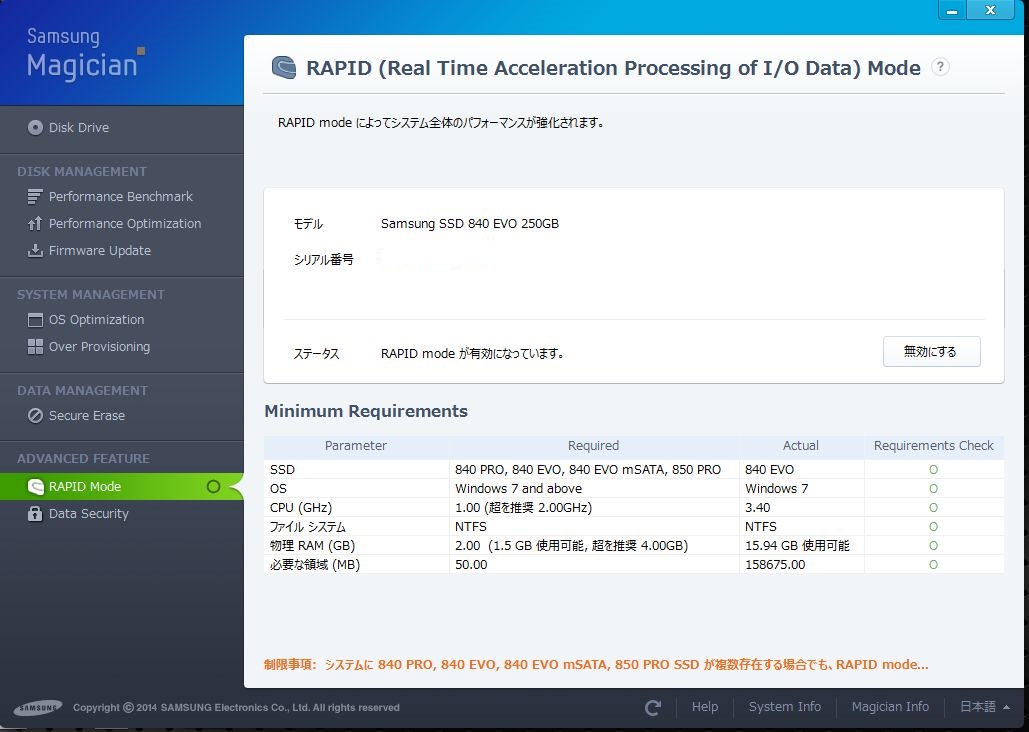Click the SSD parameter row label
1029x732 pixels.
click(282, 469)
